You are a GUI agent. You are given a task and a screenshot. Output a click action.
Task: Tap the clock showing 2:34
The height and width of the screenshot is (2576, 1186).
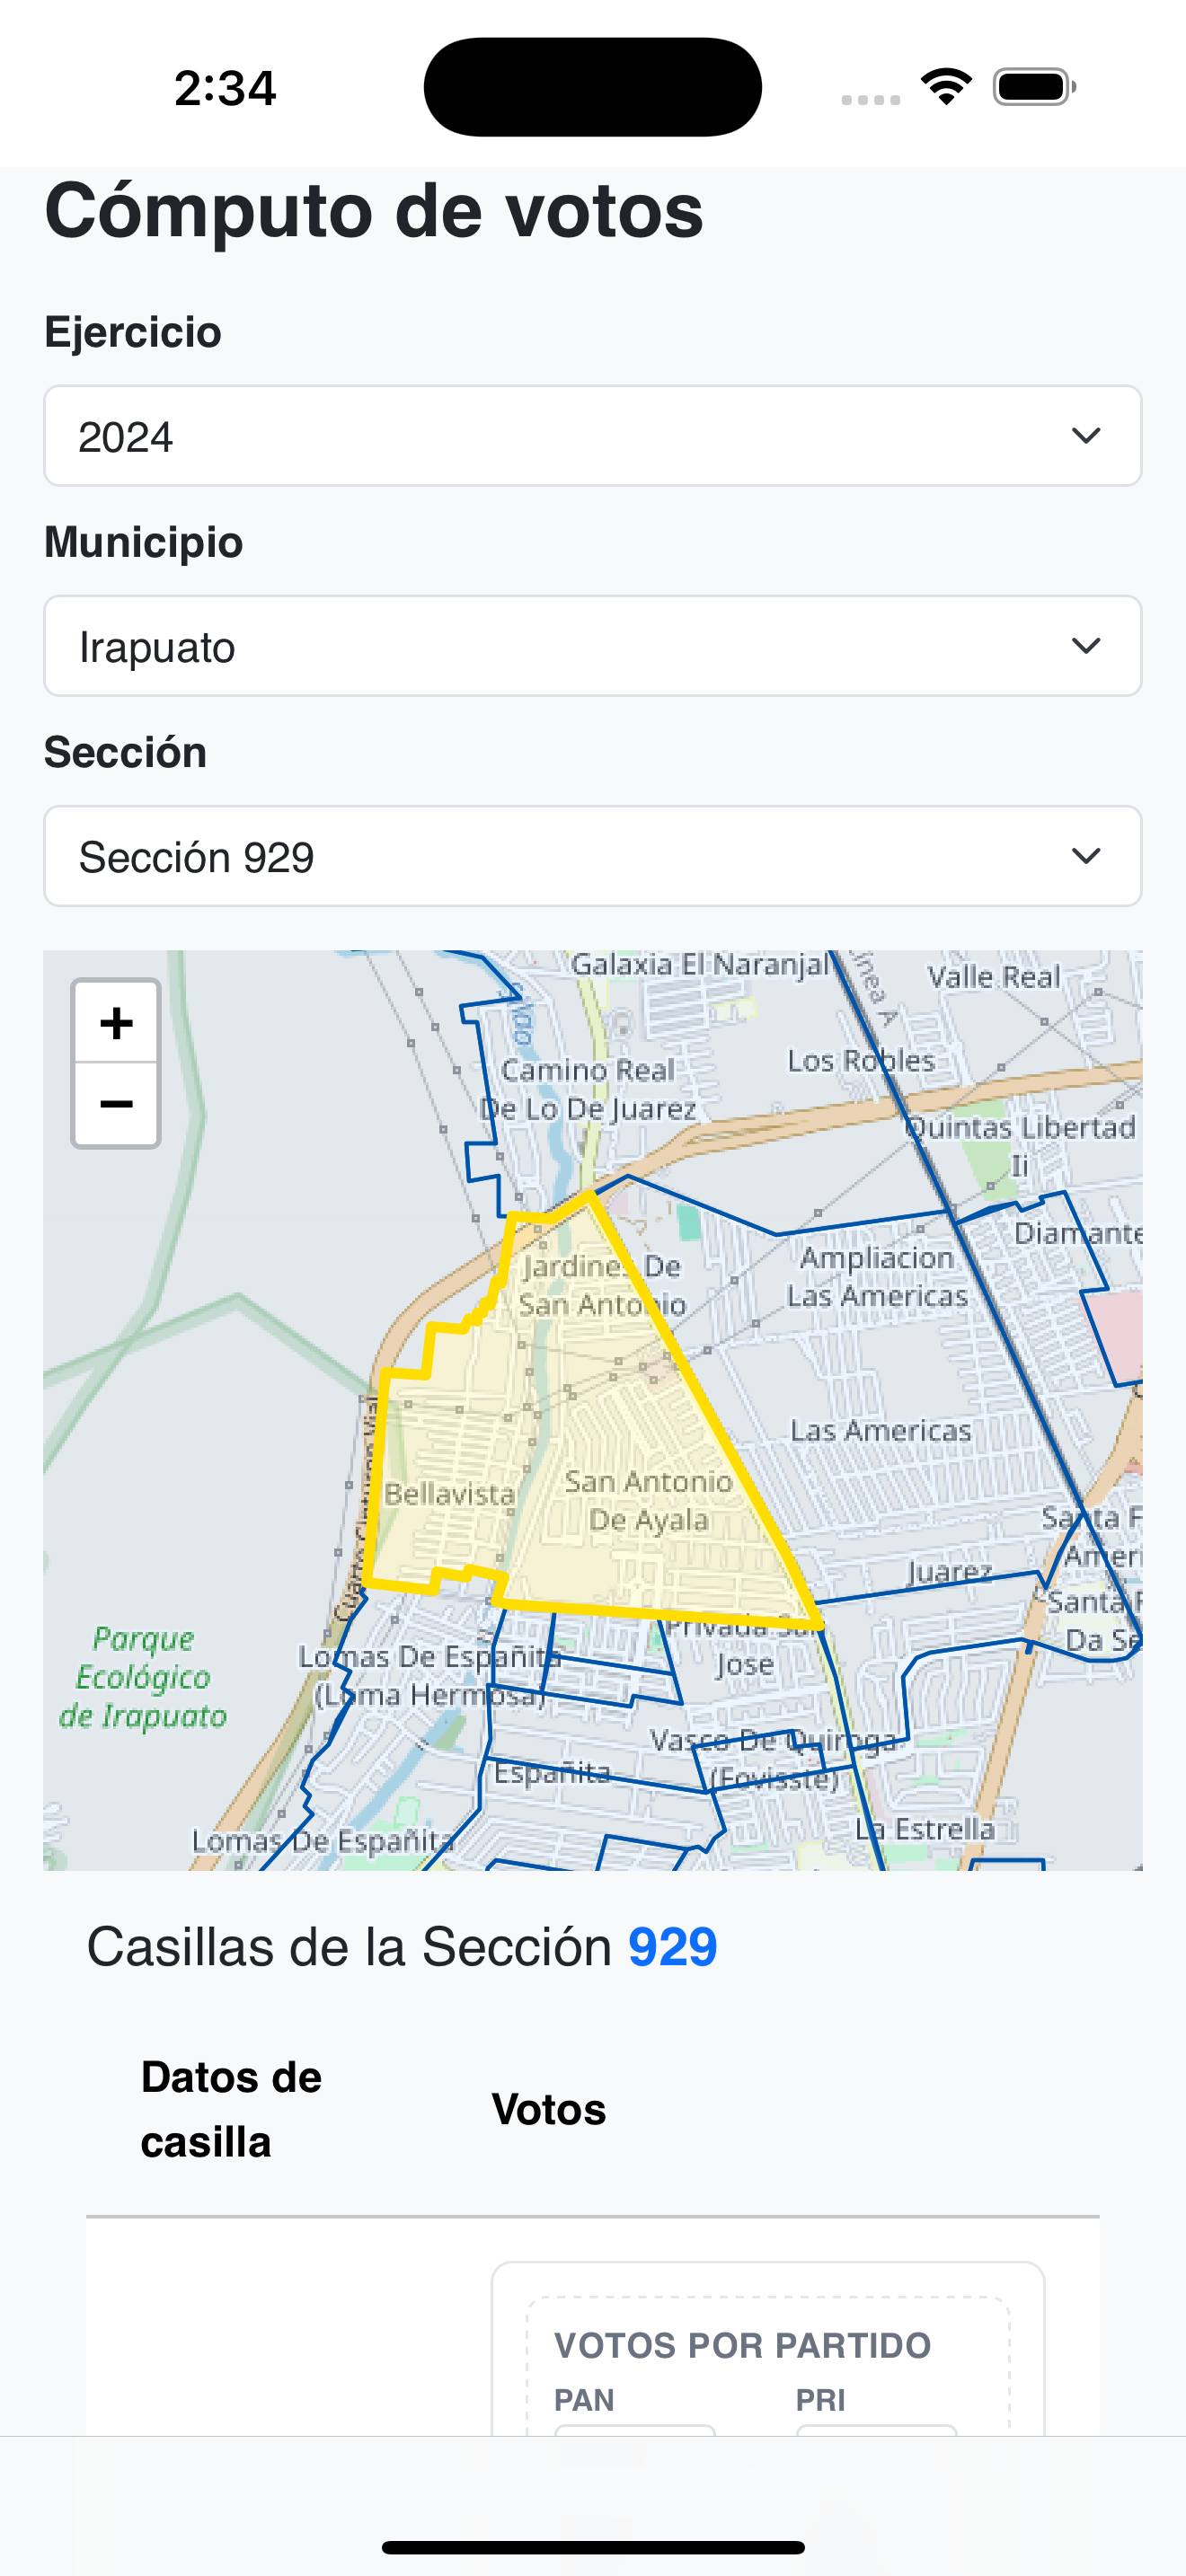pyautogui.click(x=224, y=88)
